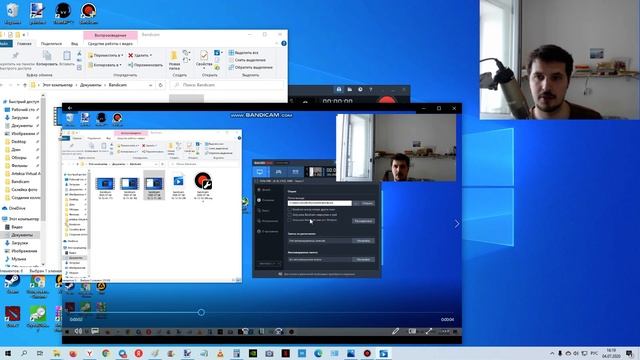
Task: Select the Средства работы с видео tab
Action: pos(110,43)
